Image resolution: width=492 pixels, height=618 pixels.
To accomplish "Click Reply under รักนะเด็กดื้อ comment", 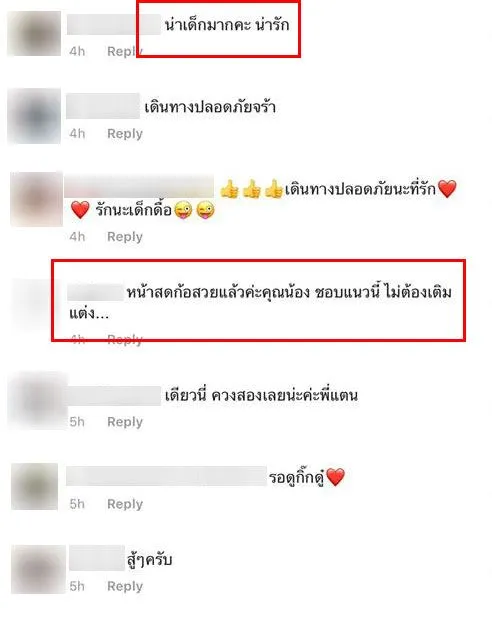I will 125,236.
